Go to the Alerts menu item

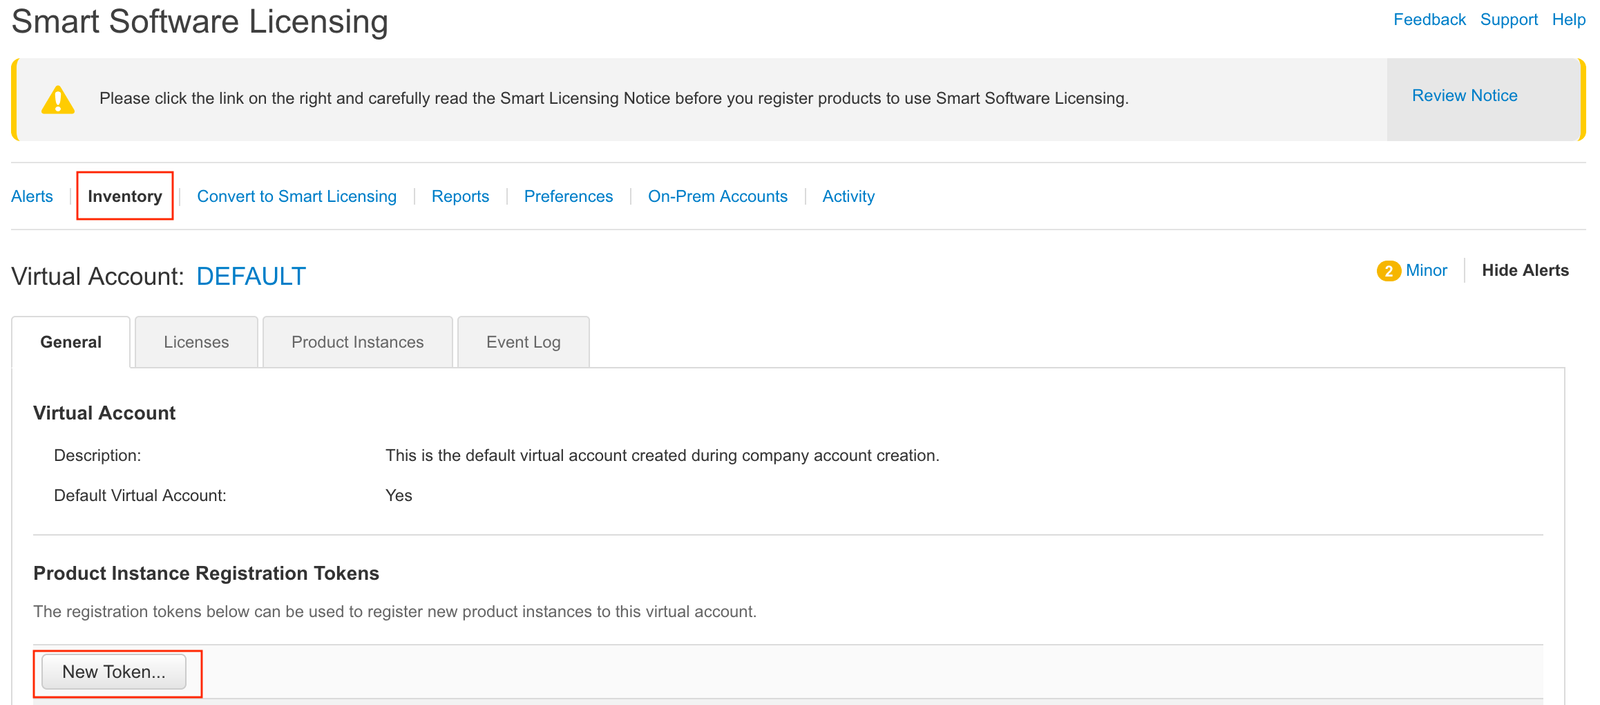tap(32, 197)
